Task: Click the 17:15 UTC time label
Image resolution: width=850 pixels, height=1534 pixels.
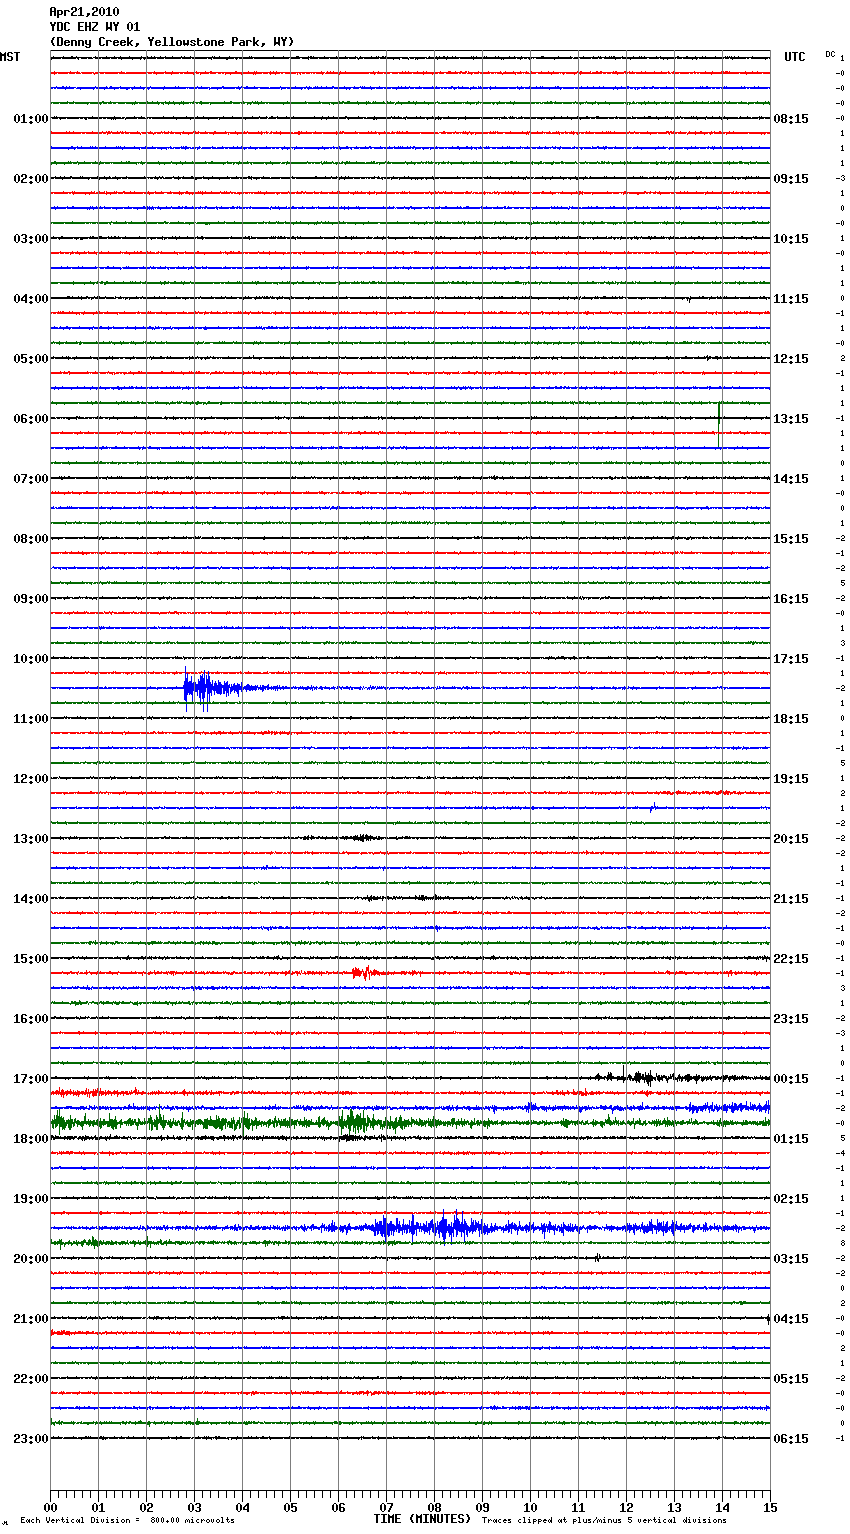Action: [791, 659]
